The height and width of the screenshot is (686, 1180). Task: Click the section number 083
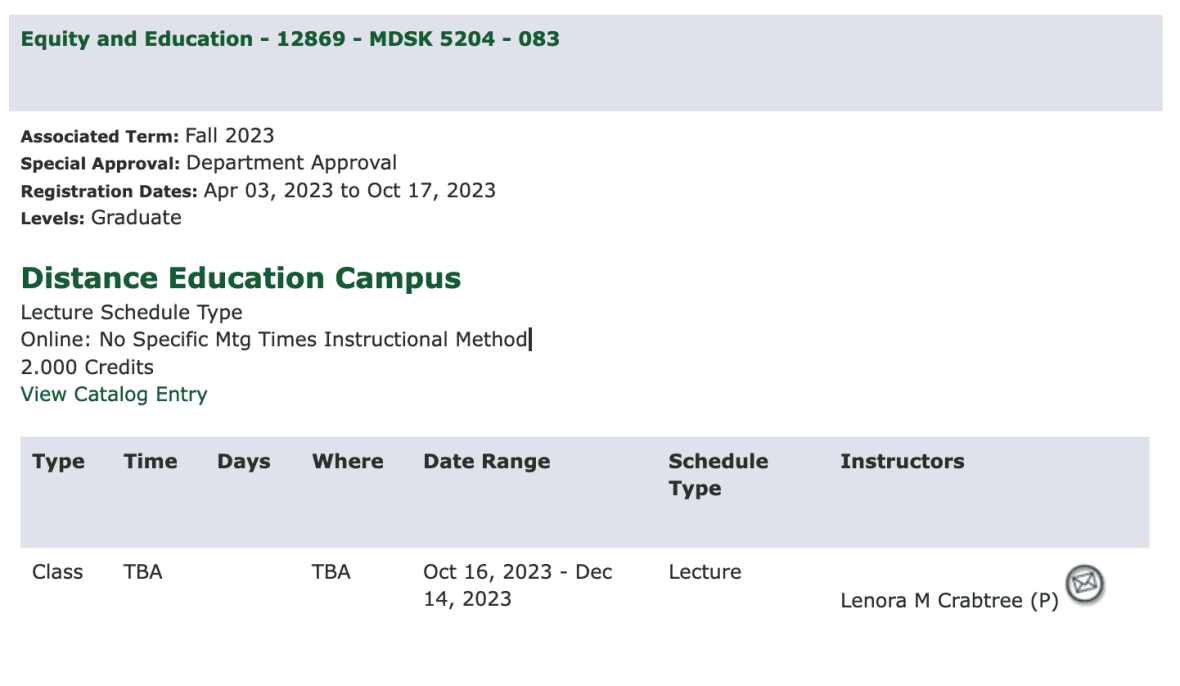[540, 39]
